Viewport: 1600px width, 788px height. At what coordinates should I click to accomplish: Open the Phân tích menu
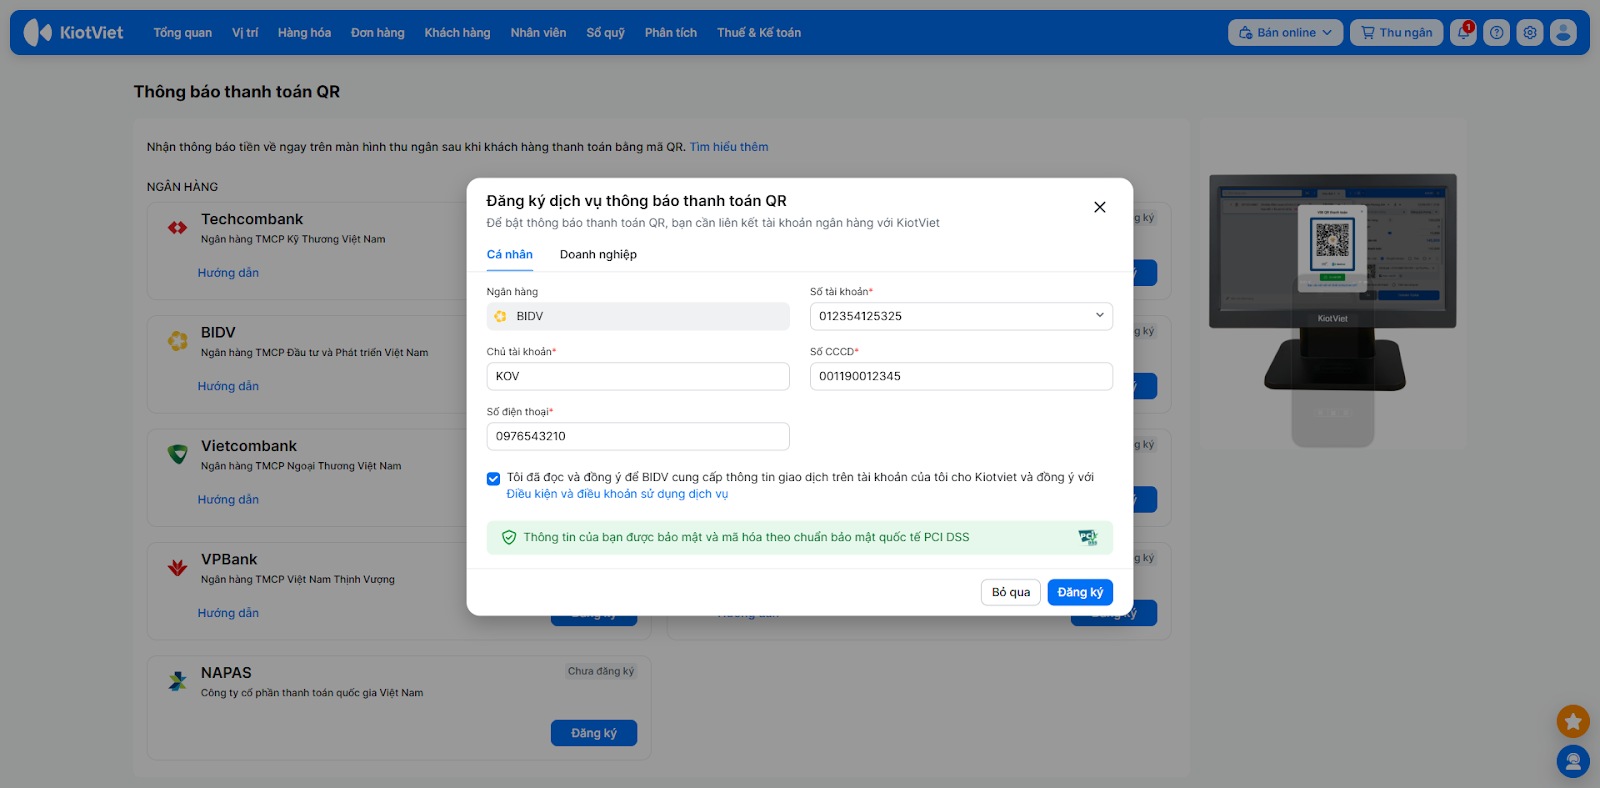coord(671,33)
